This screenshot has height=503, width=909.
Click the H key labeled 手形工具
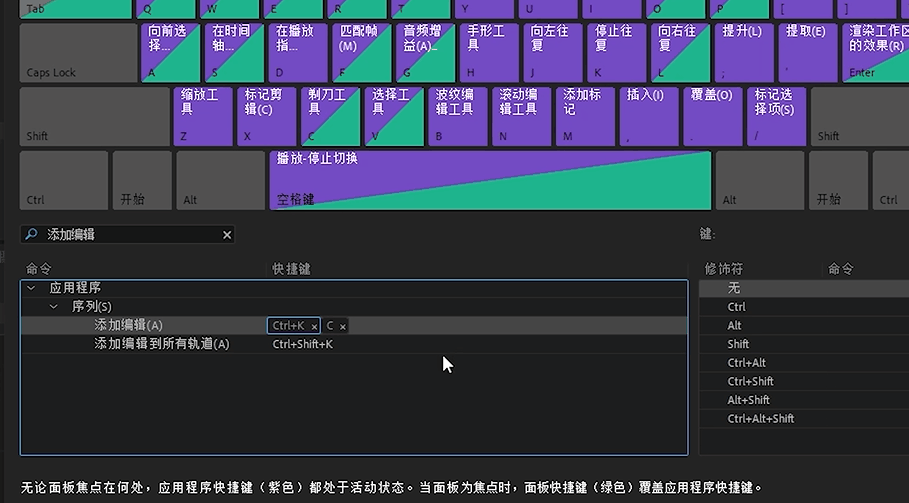pos(489,53)
